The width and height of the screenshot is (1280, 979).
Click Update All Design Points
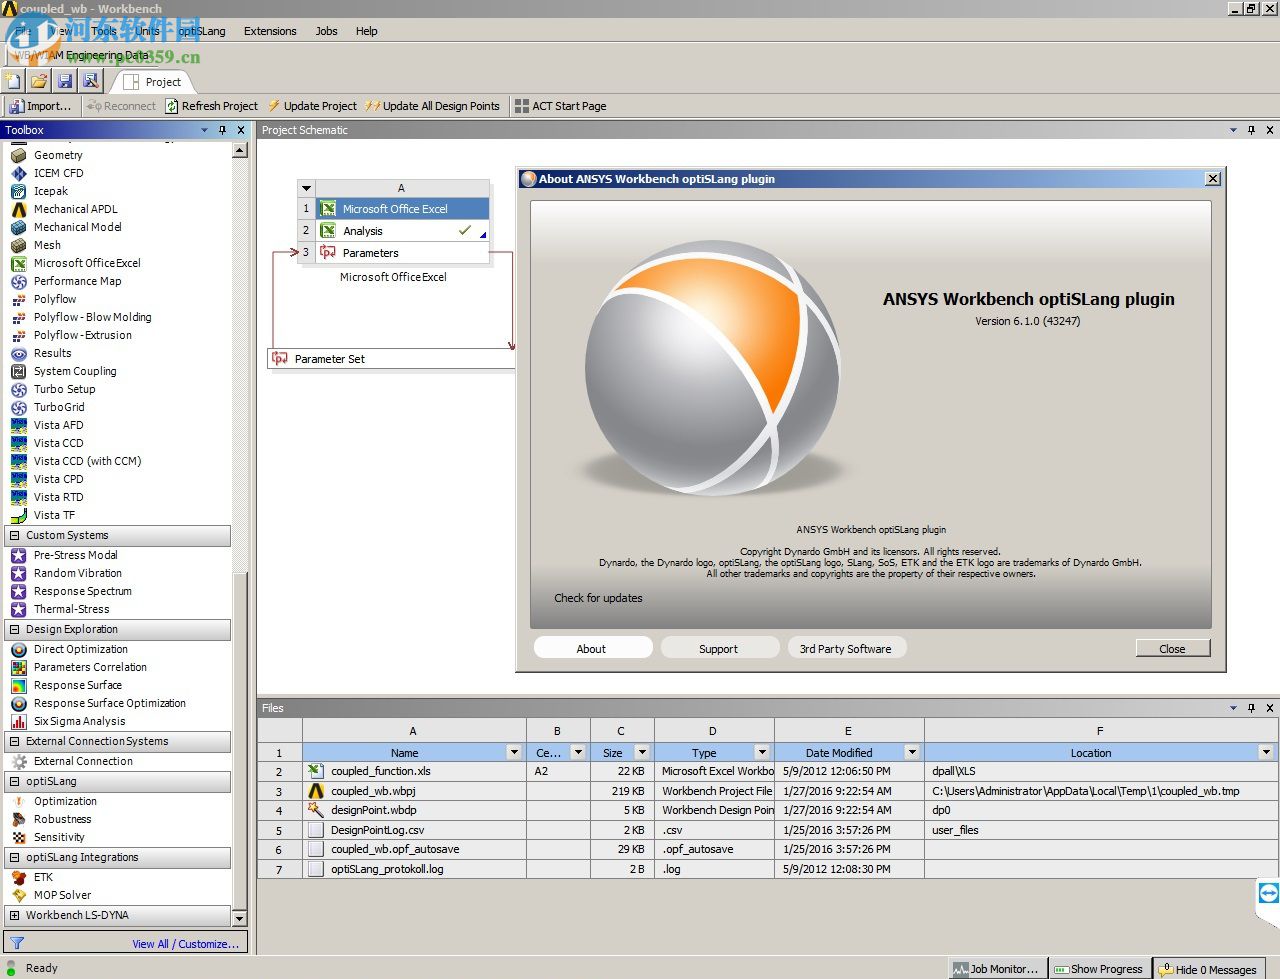(432, 106)
